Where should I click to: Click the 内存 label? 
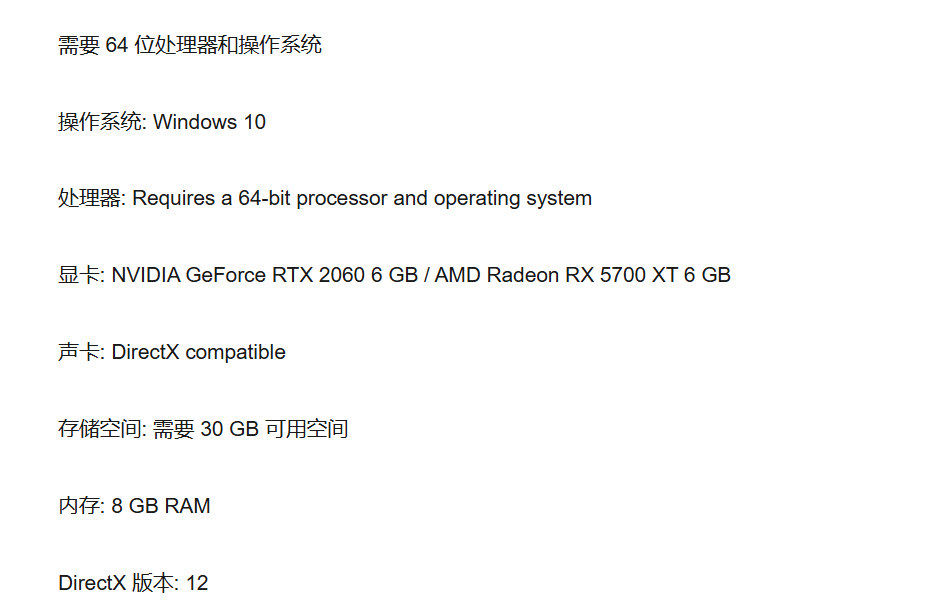click(79, 506)
